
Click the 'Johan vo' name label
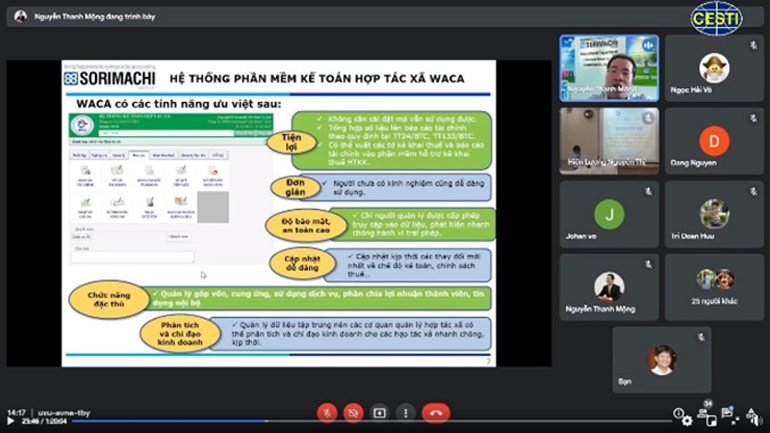pos(580,236)
